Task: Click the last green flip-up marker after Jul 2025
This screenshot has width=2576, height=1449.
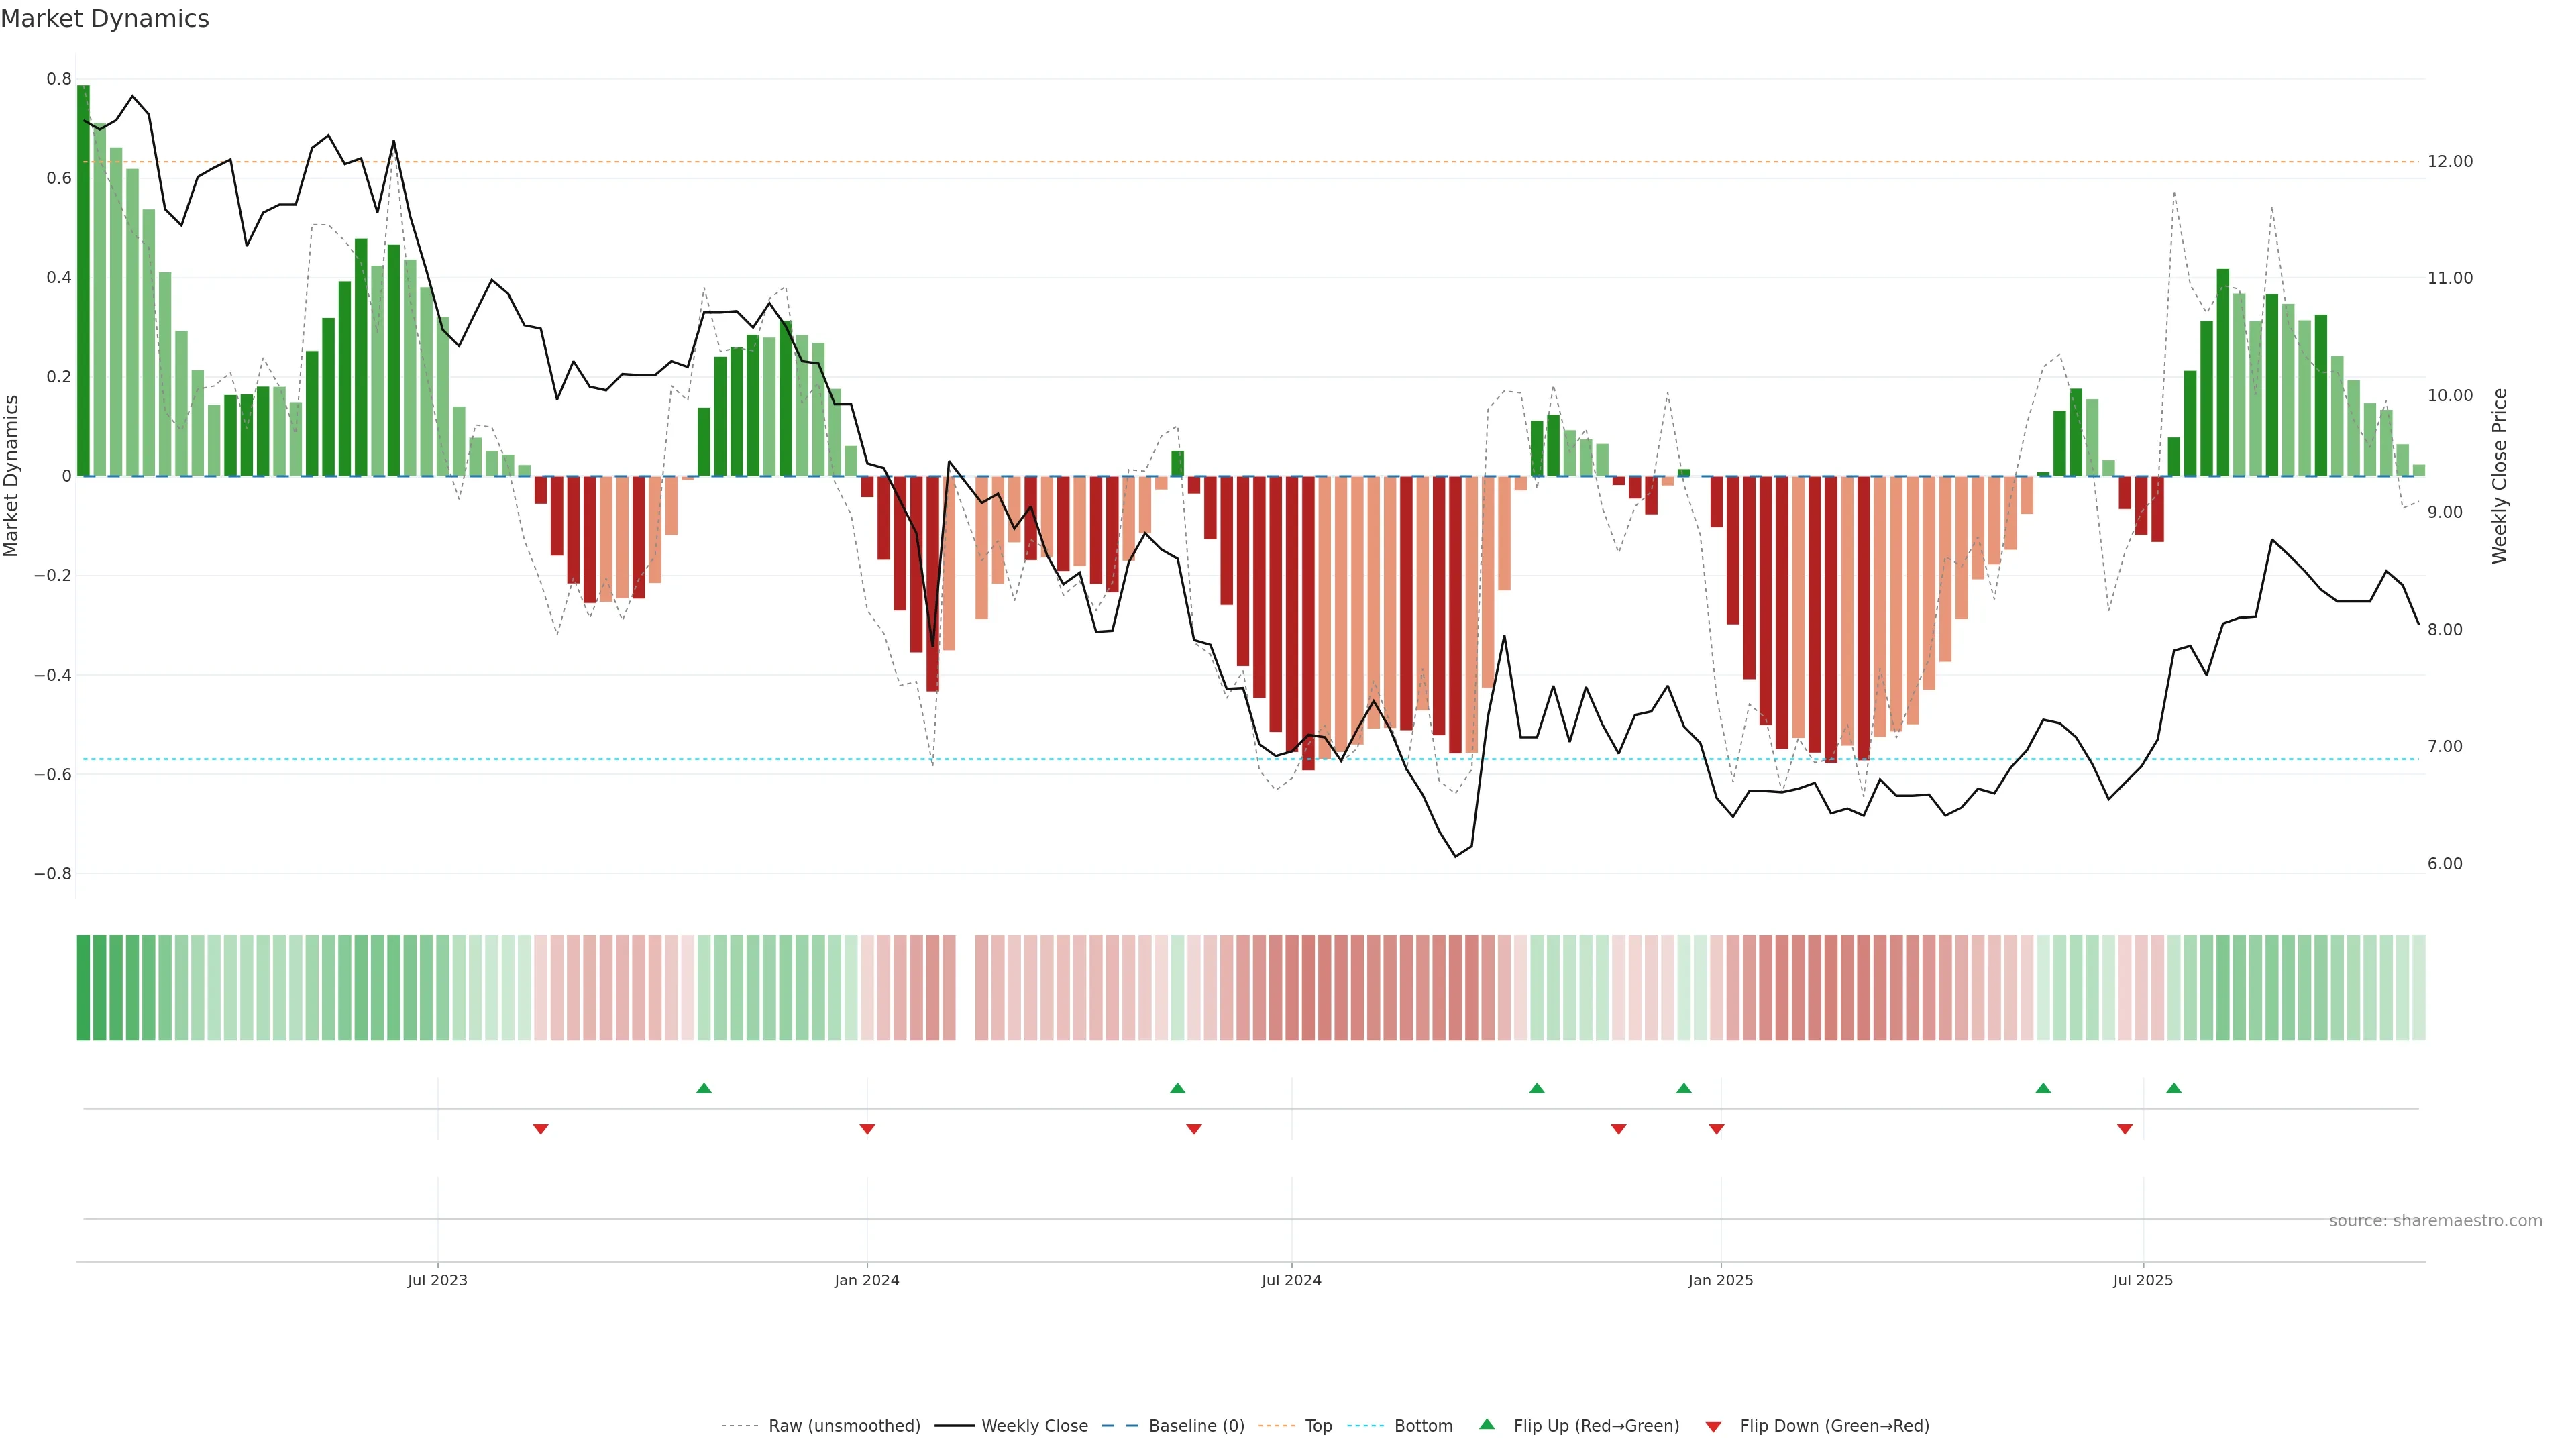Action: 2174,1088
